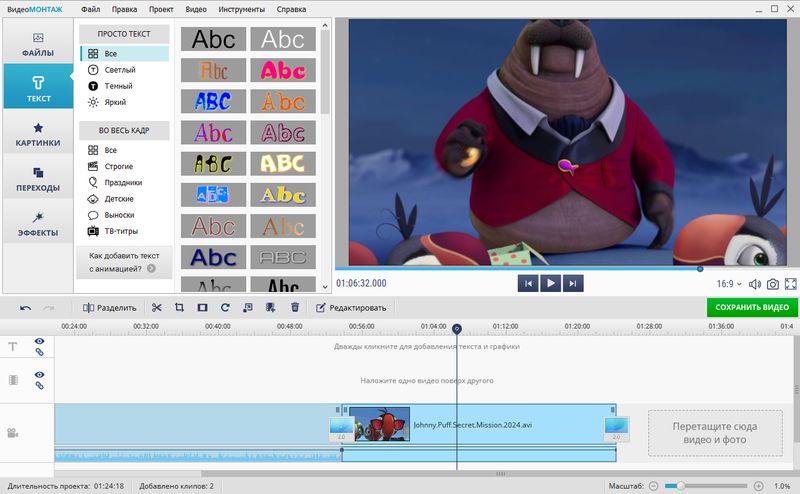Toggle overlay video track visibility eye
Viewport: 800px width, 494px height.
tap(40, 374)
